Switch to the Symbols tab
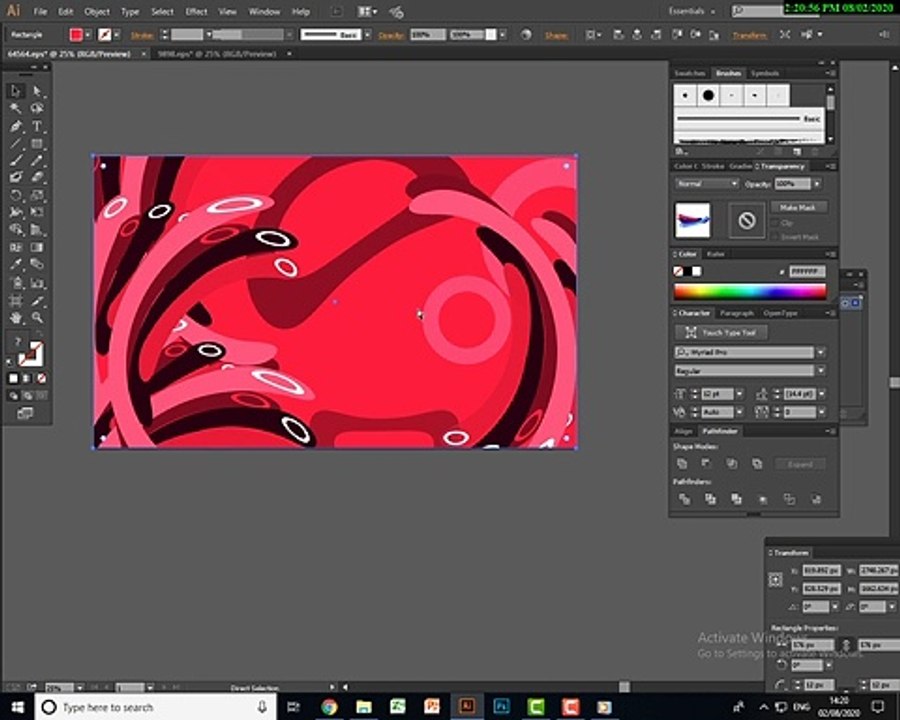This screenshot has width=900, height=720. click(765, 73)
